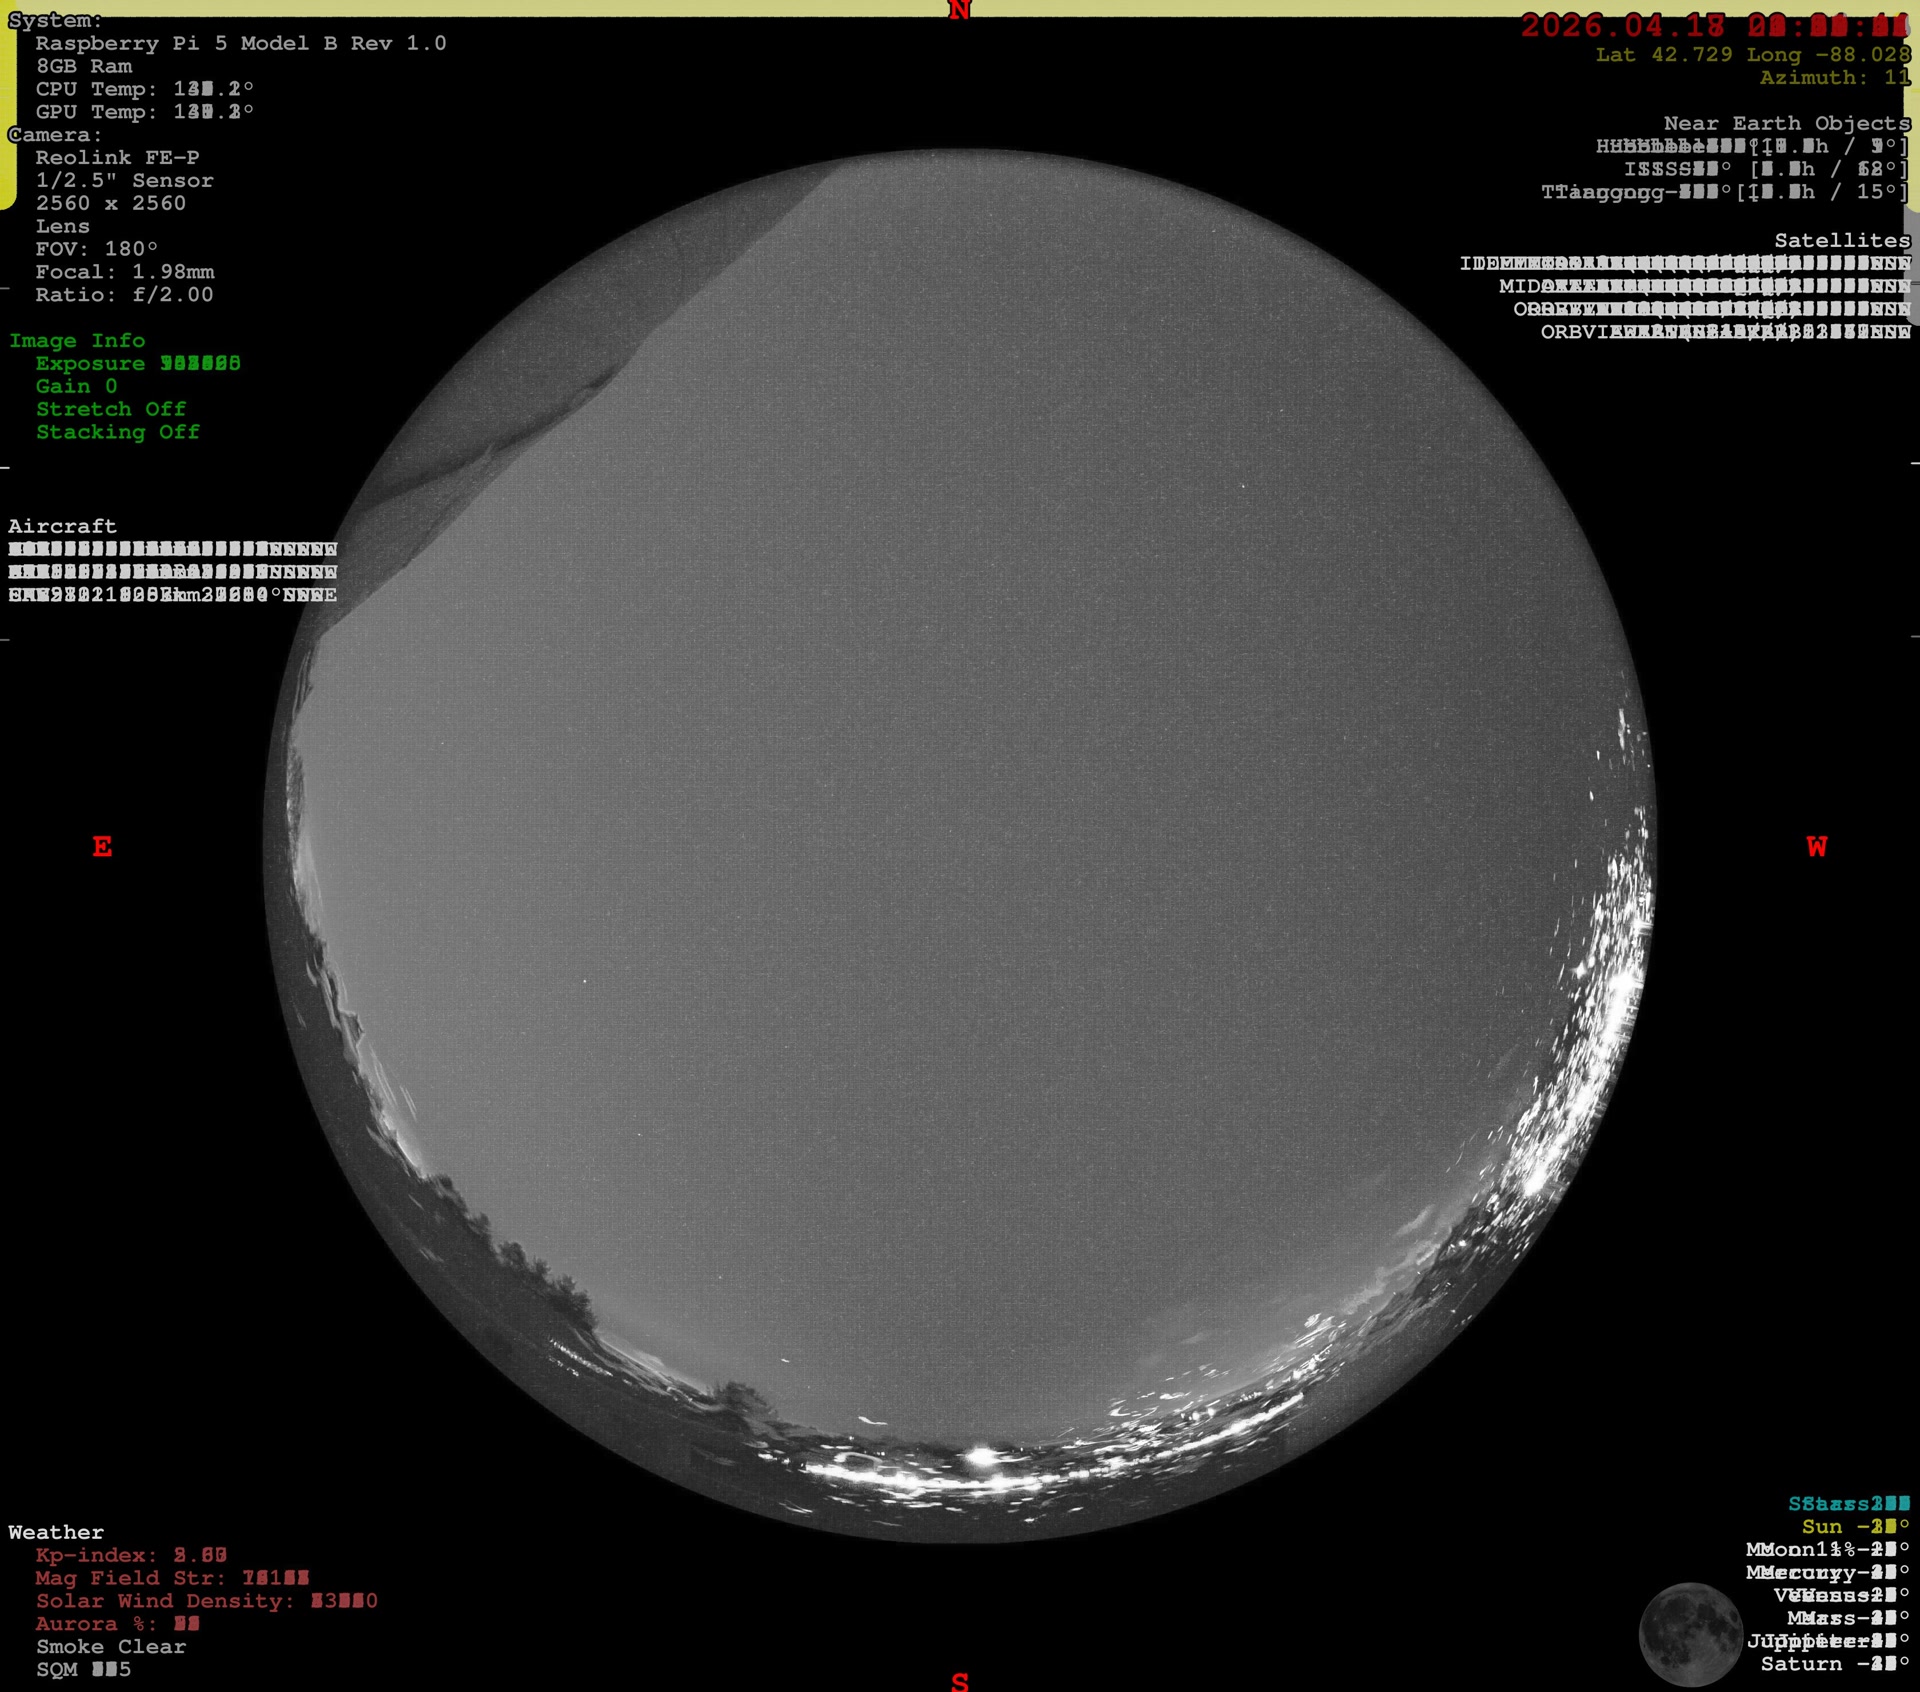Click the red E compass marker
This screenshot has height=1692, width=1920.
[x=102, y=847]
